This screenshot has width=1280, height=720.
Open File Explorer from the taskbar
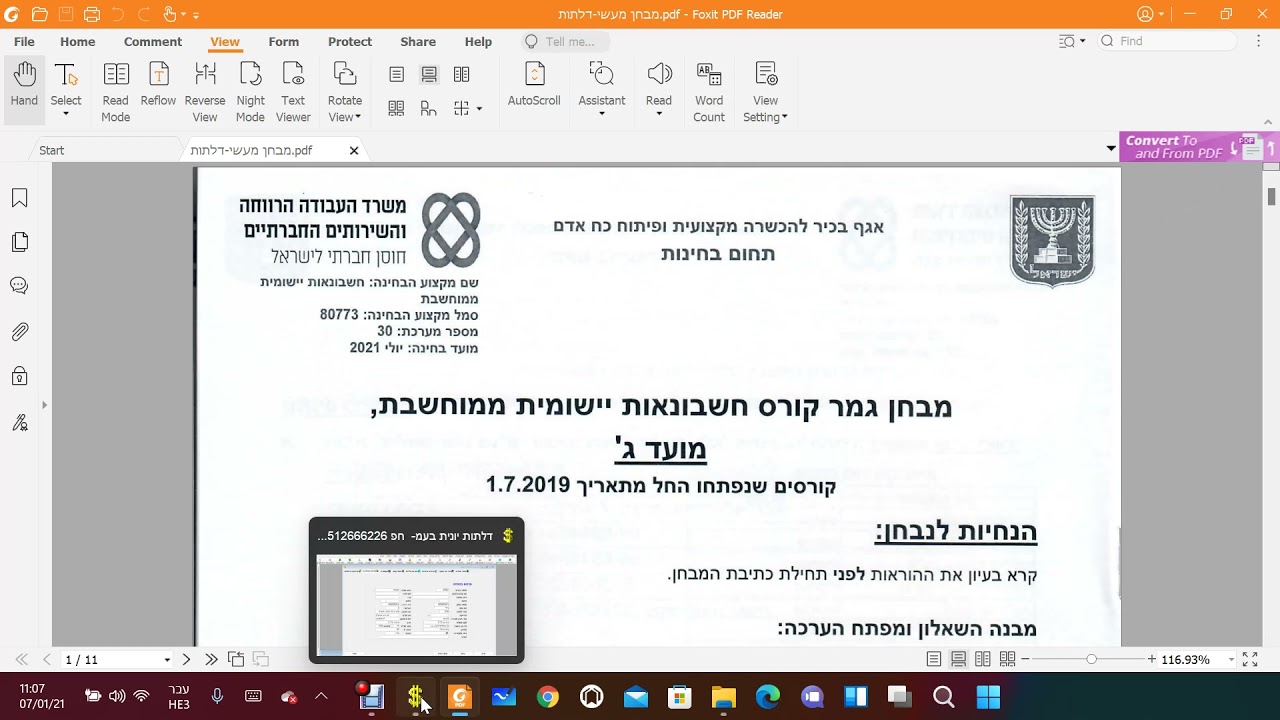coord(723,697)
